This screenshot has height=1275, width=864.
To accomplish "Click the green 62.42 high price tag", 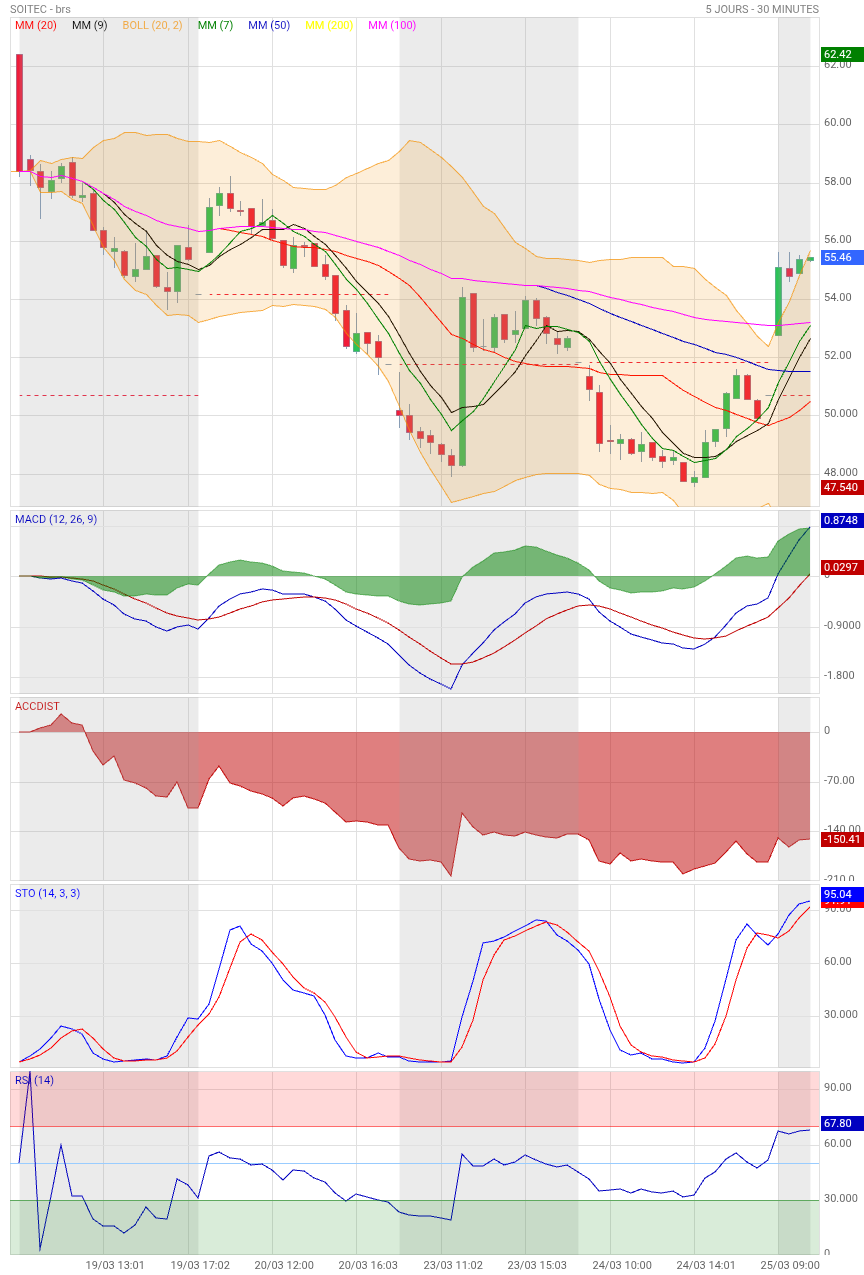I will 839,54.
